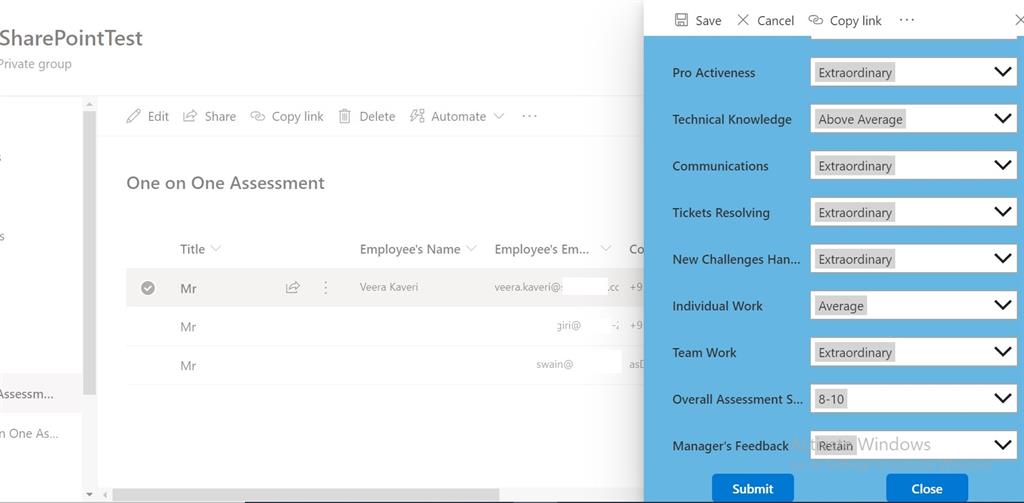
Task: Click share icon in Veera Kaveri row
Action: pyautogui.click(x=293, y=287)
